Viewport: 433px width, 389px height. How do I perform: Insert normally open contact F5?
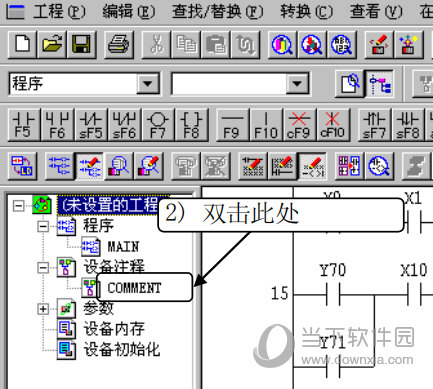pyautogui.click(x=24, y=125)
